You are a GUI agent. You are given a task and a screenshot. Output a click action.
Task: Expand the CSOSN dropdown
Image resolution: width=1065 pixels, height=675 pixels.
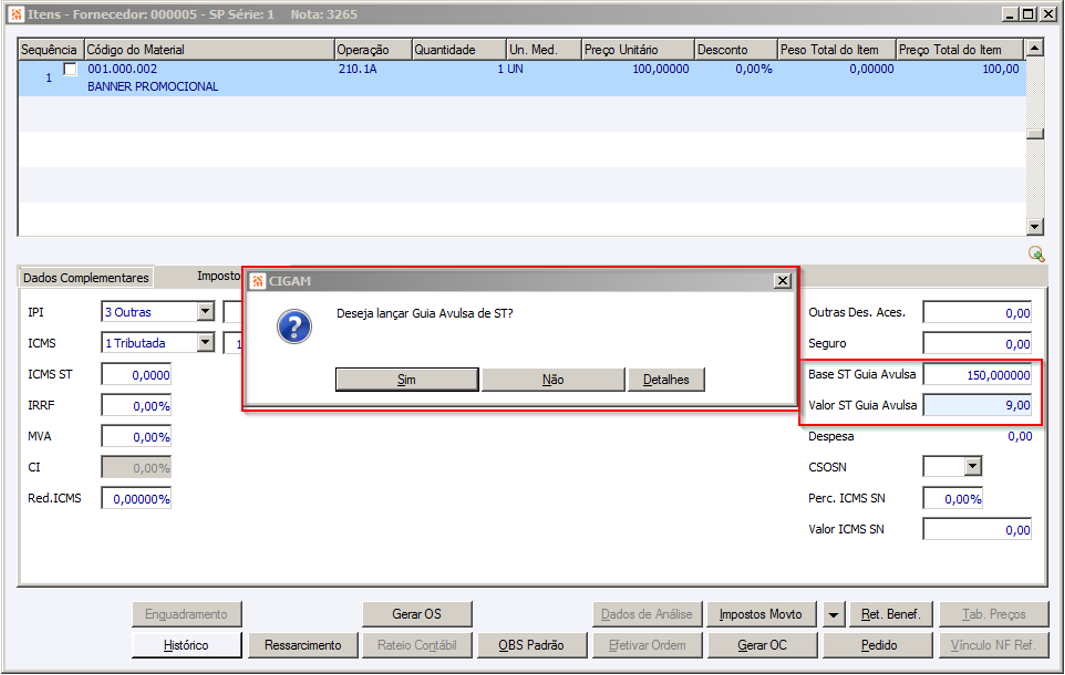(x=973, y=467)
